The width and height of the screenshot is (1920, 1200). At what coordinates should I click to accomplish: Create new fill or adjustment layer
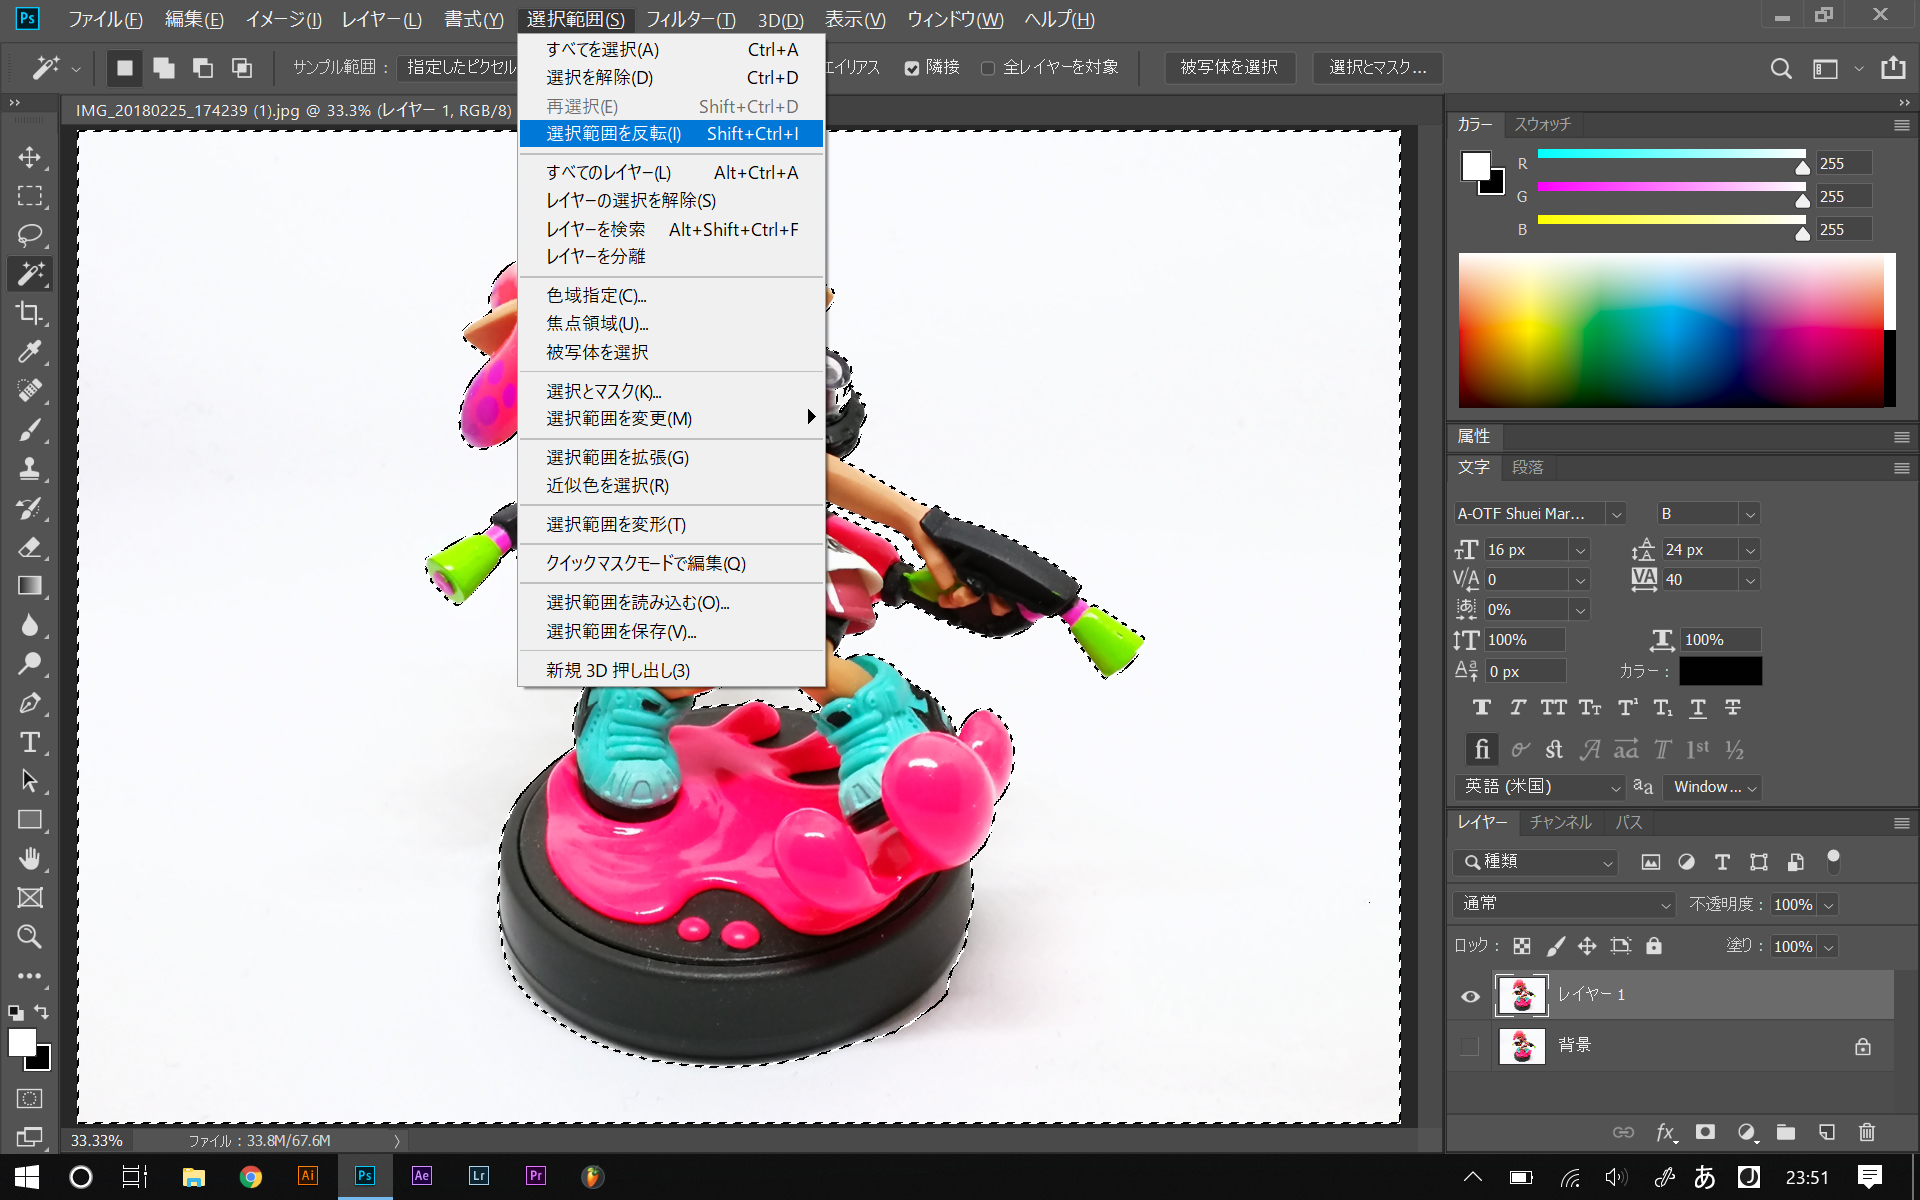tap(1746, 1132)
